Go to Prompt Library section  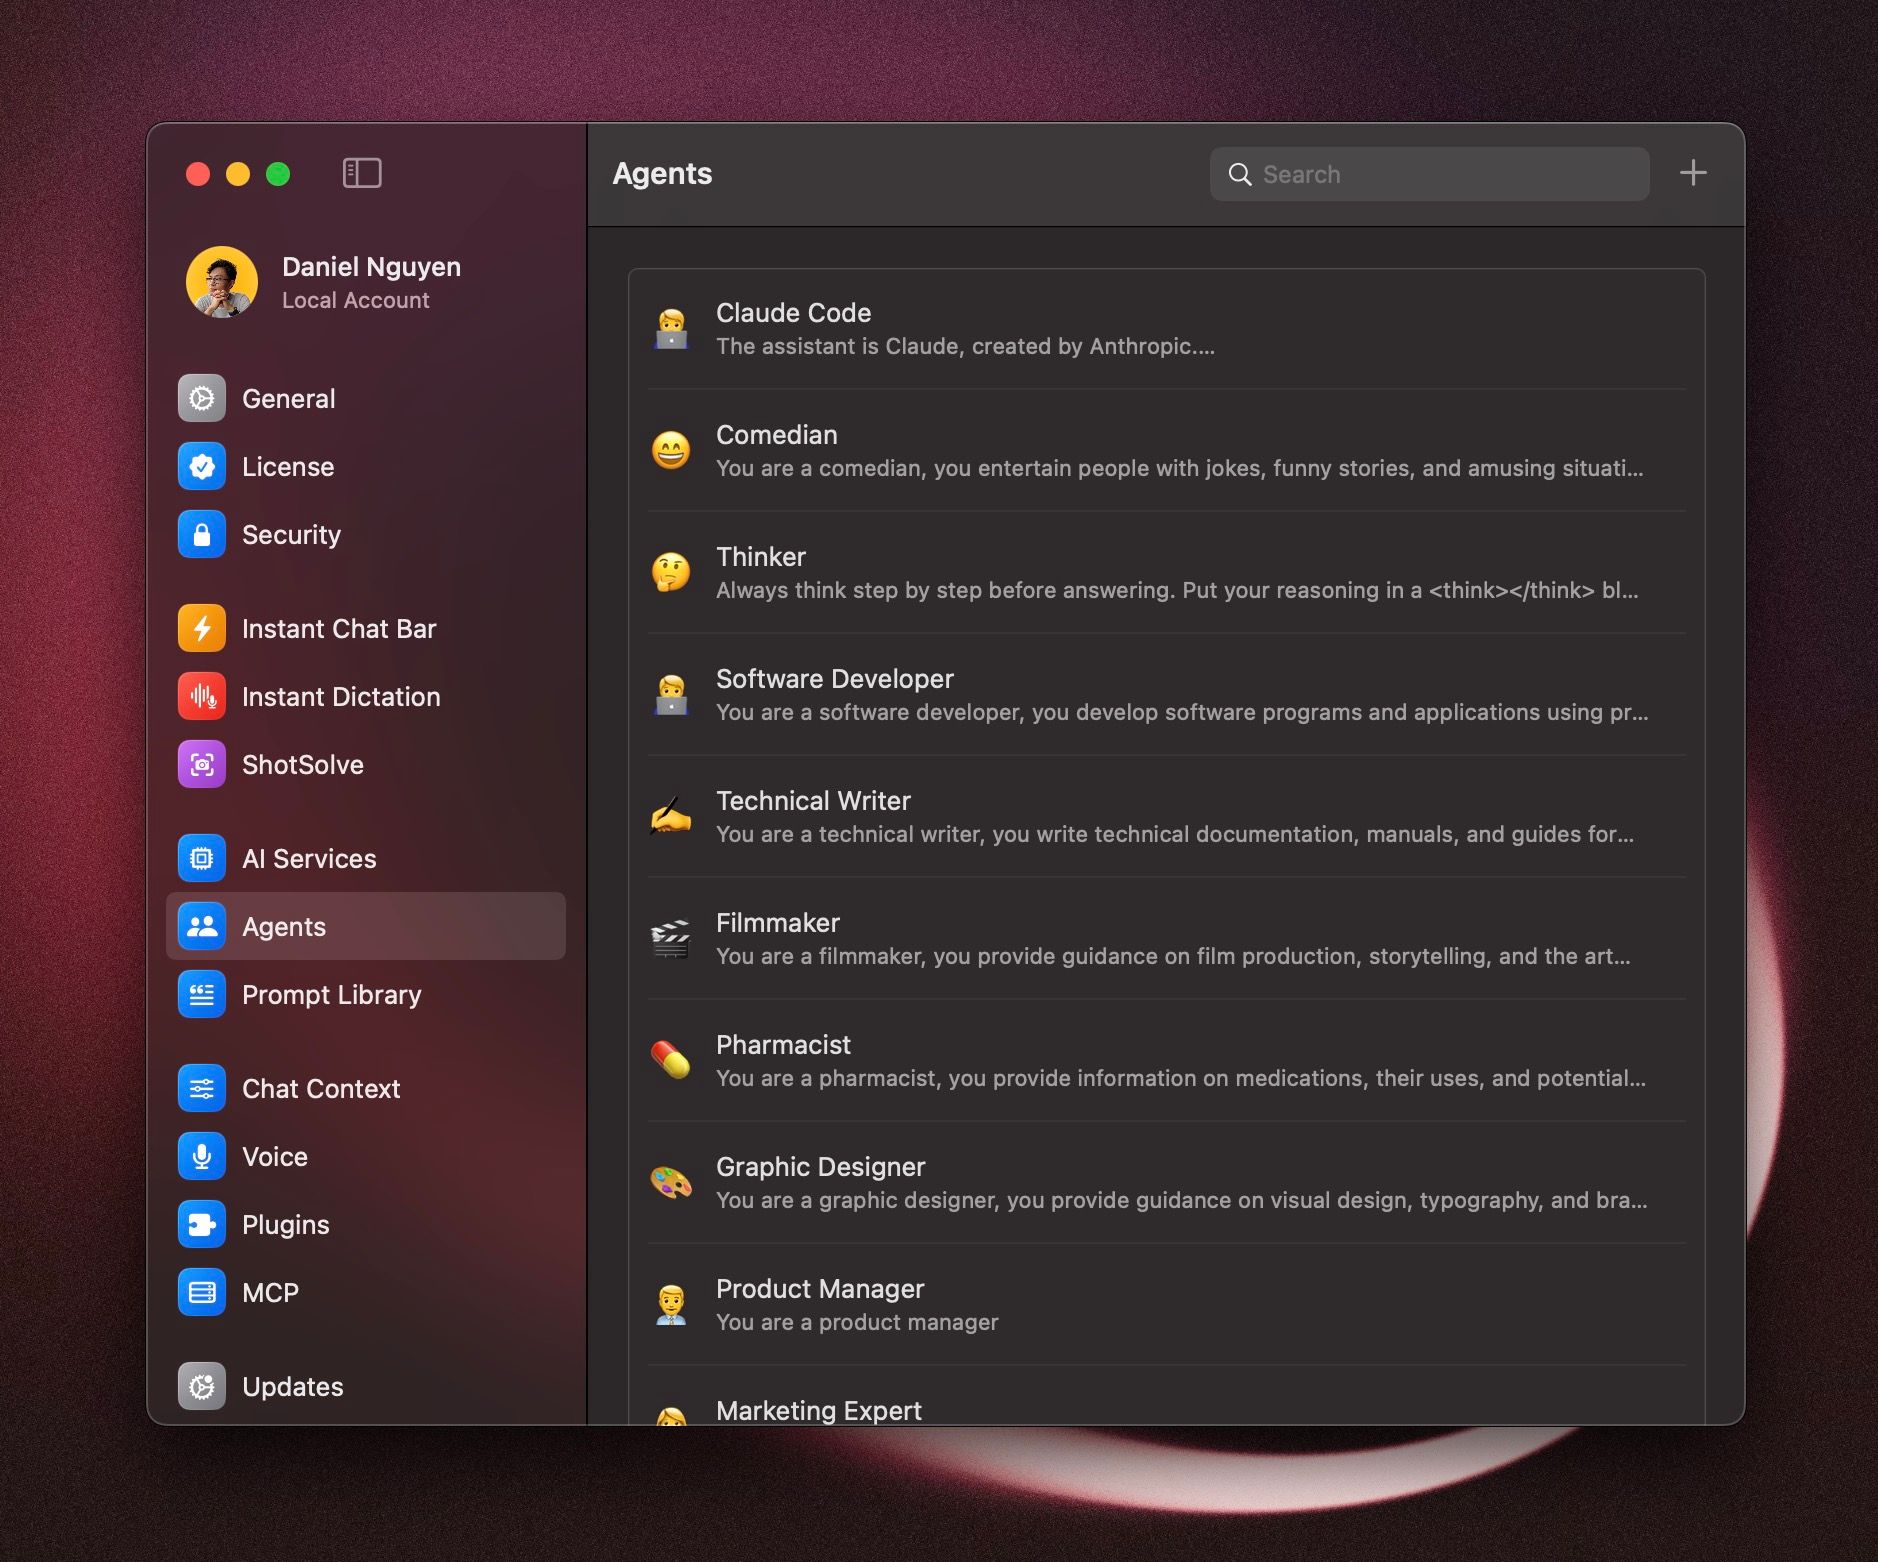pyautogui.click(x=331, y=995)
